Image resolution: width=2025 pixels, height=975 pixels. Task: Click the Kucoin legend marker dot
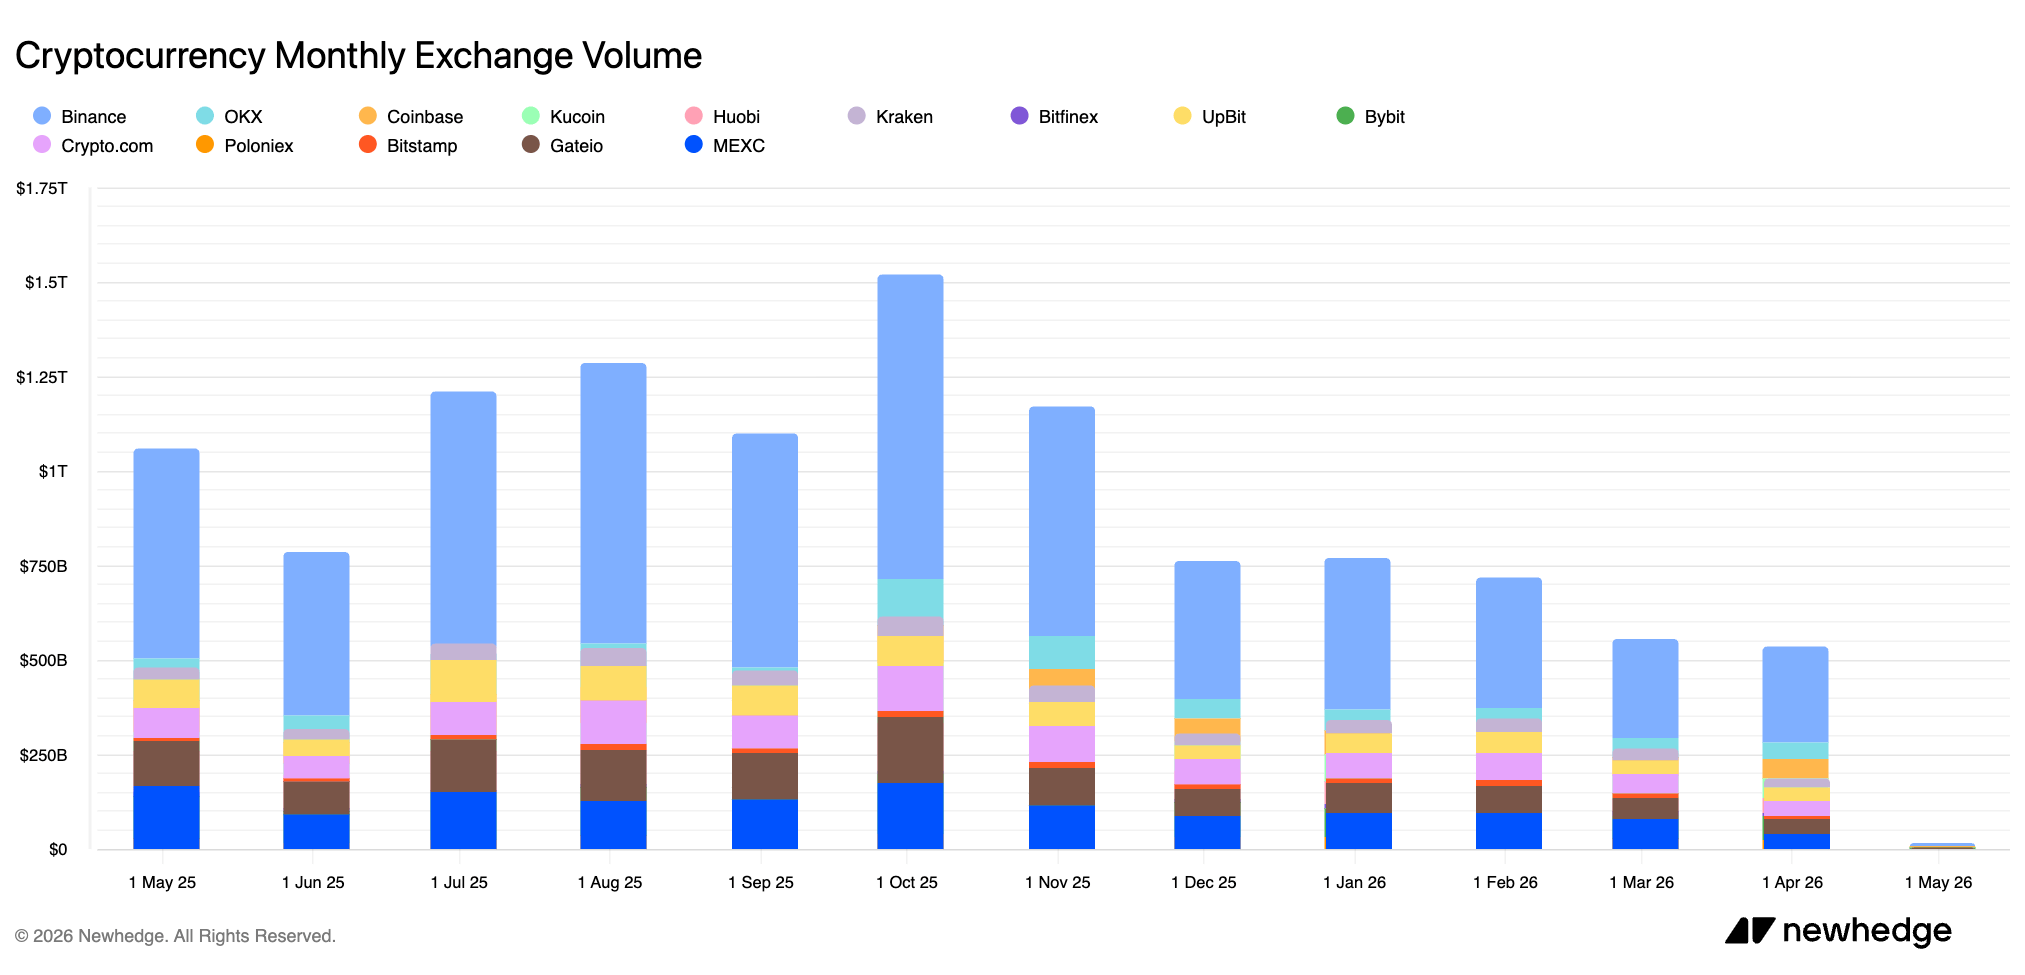[x=531, y=116]
